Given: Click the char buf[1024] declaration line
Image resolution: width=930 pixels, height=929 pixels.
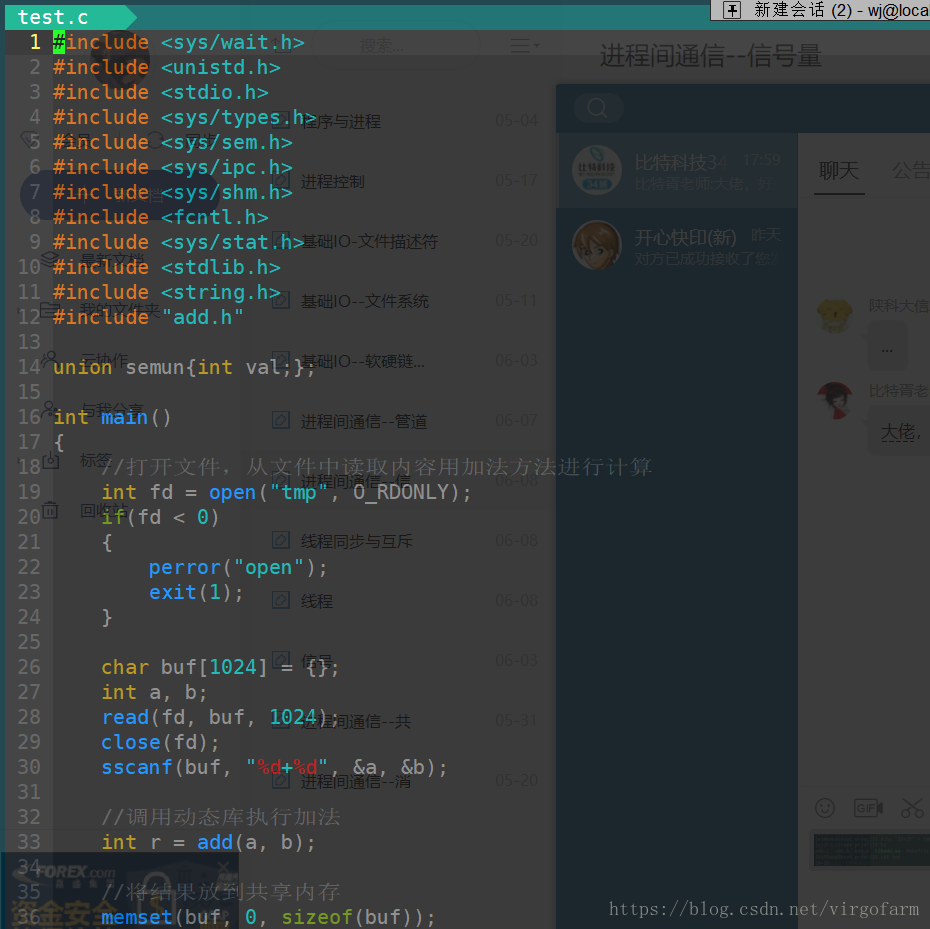Looking at the screenshot, I should [220, 668].
